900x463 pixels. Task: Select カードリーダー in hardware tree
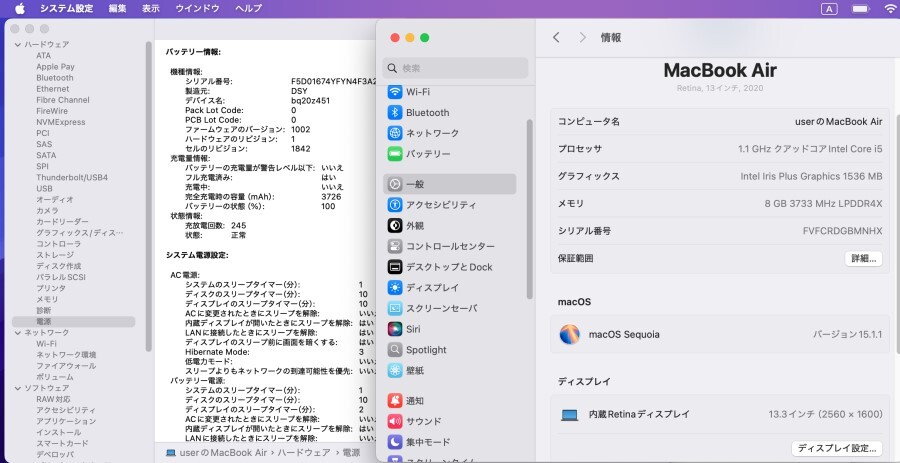coord(62,222)
